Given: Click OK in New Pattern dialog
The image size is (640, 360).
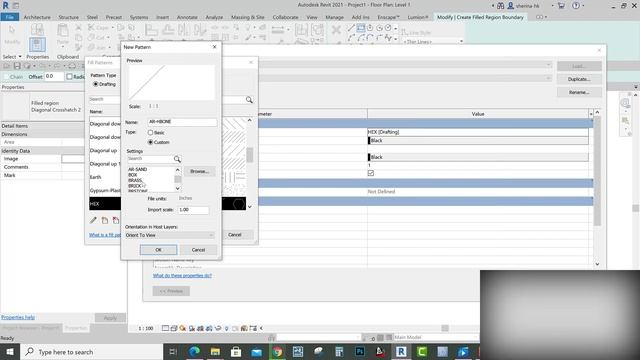Looking at the screenshot, I should tap(158, 250).
